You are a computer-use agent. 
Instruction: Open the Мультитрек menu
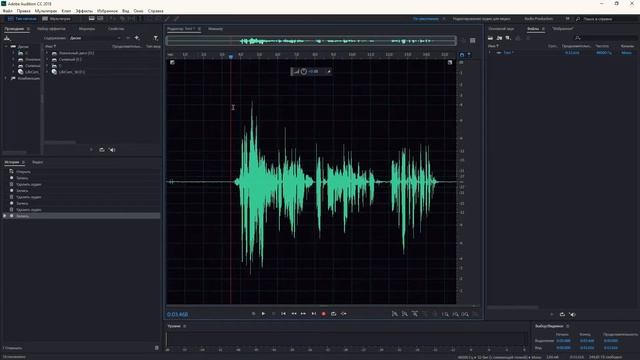click(x=46, y=11)
